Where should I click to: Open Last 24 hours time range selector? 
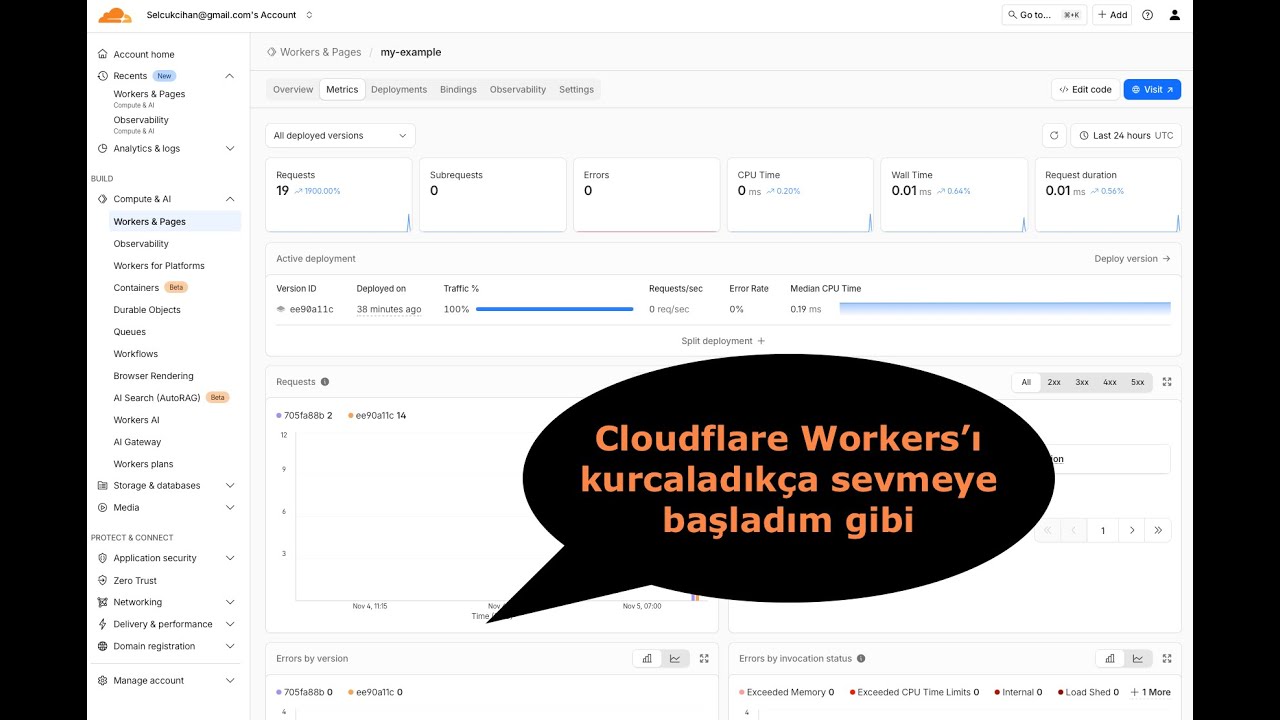coord(1126,135)
